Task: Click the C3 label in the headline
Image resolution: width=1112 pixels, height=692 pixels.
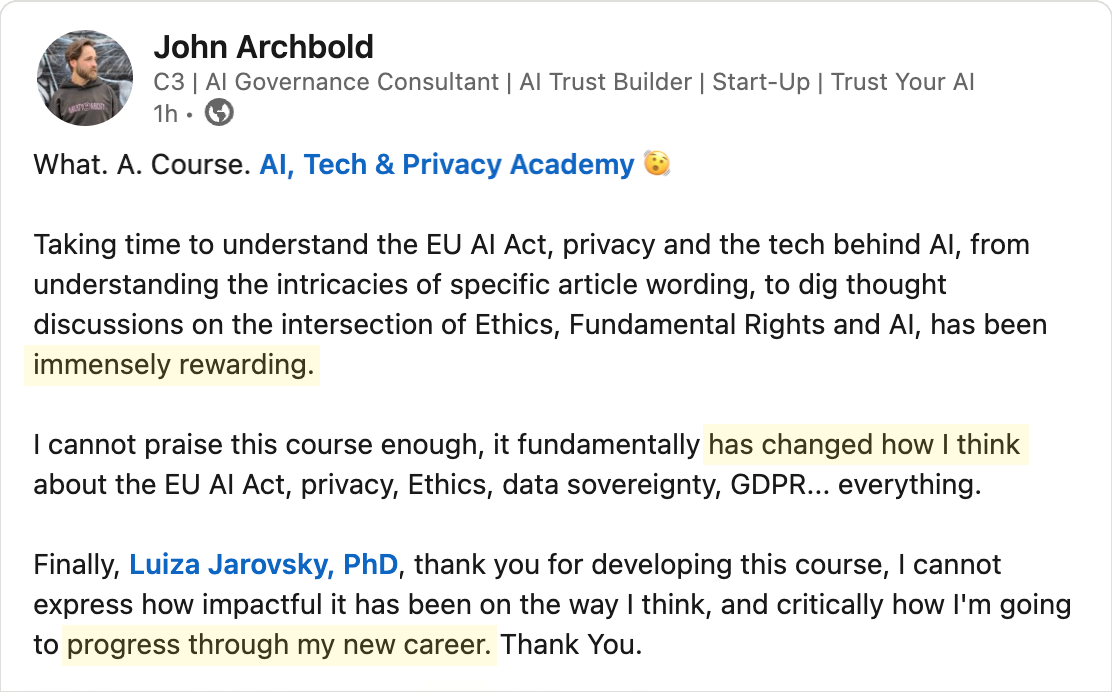Action: pyautogui.click(x=168, y=82)
